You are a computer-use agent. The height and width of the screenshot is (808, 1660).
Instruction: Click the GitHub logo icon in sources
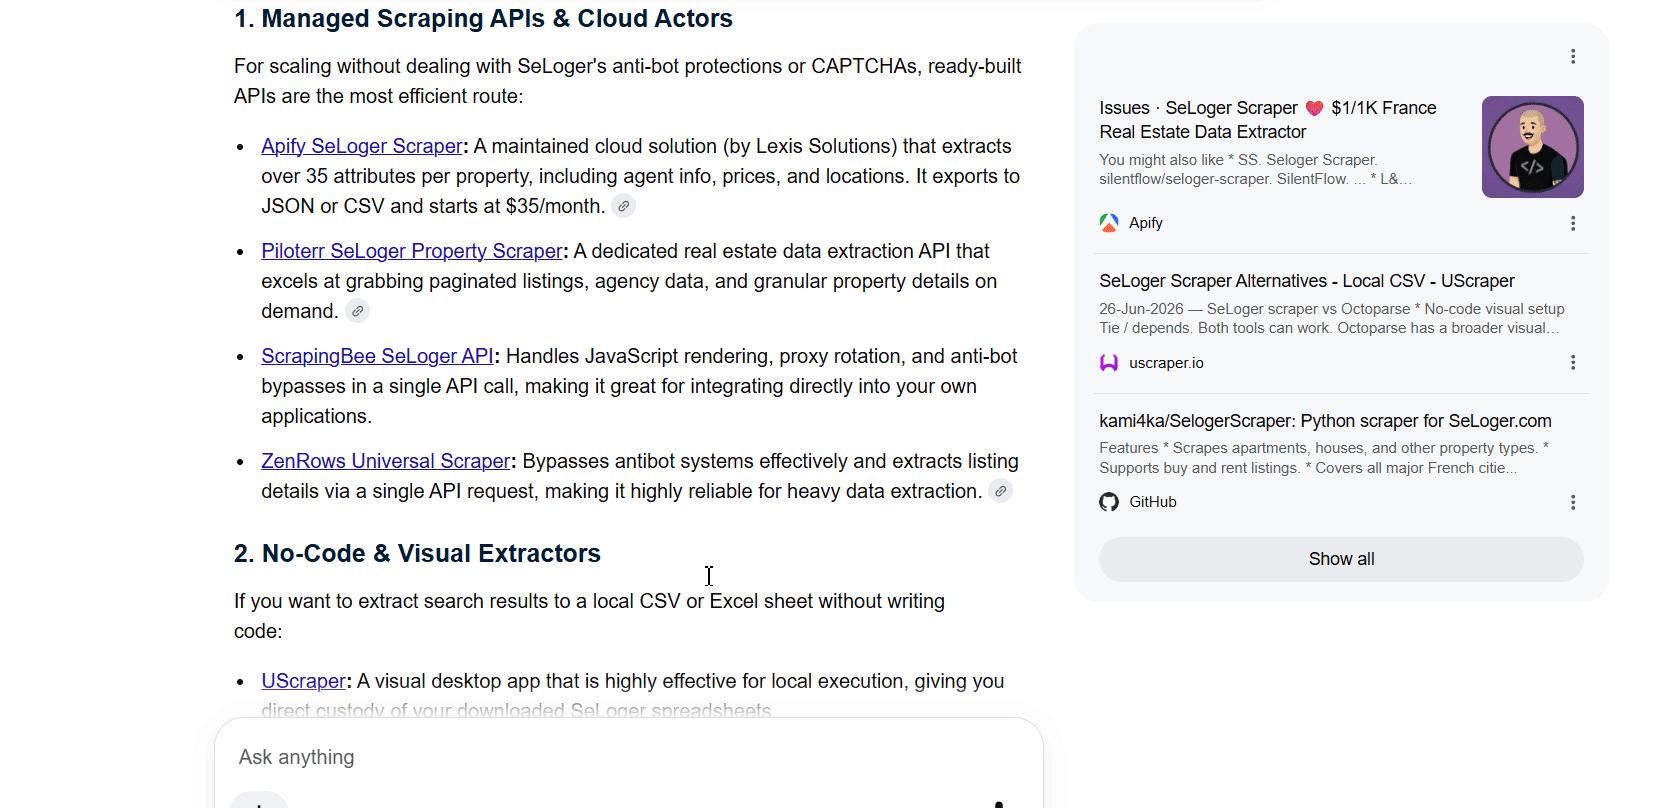coord(1109,502)
